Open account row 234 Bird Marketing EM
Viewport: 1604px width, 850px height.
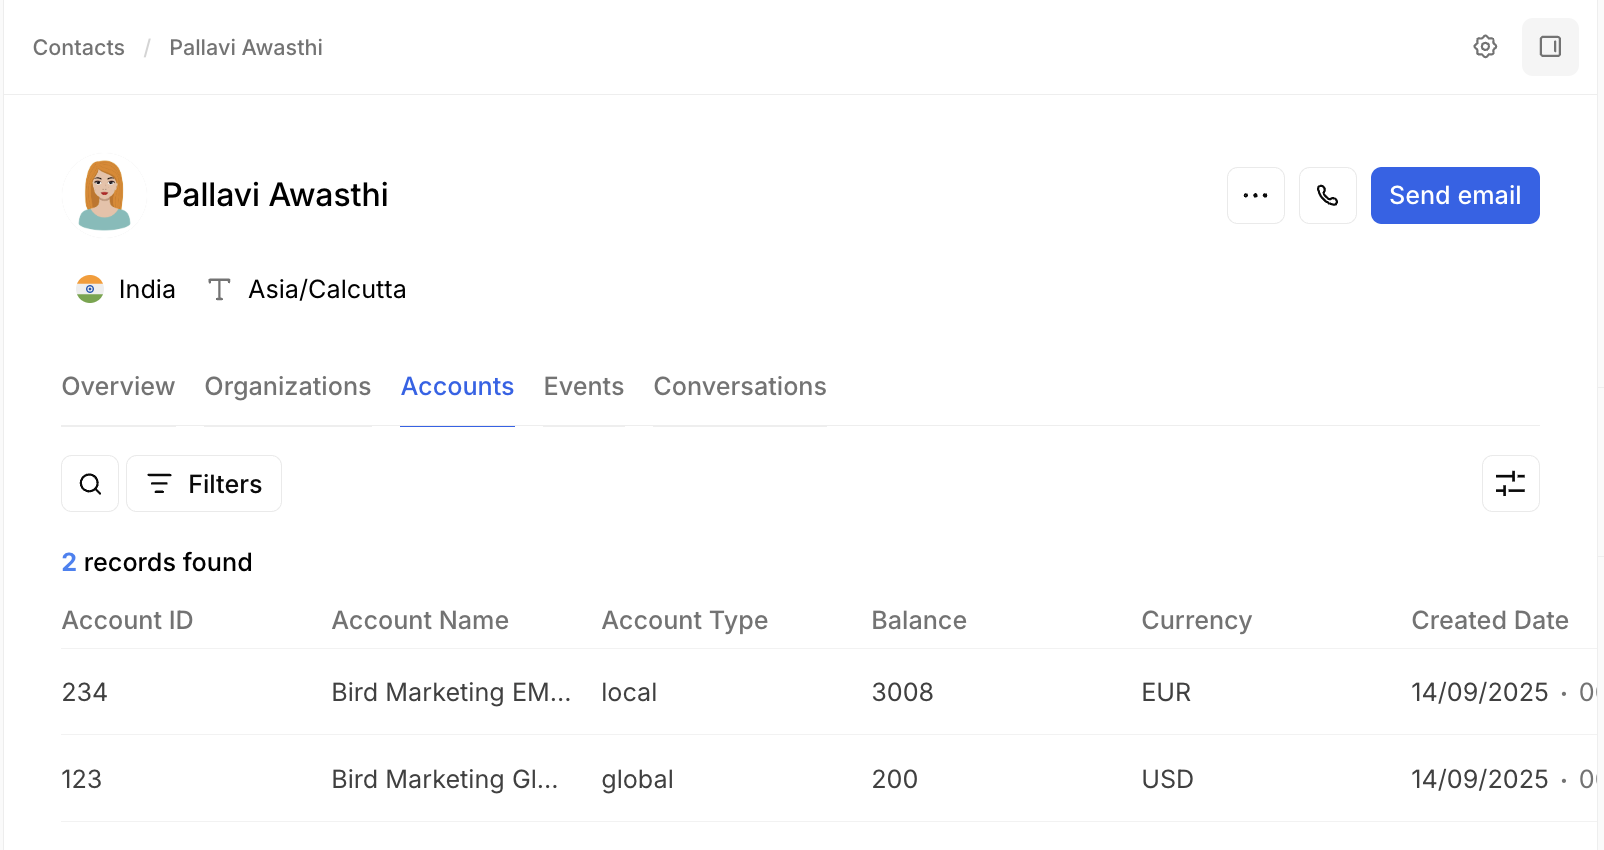tap(450, 692)
